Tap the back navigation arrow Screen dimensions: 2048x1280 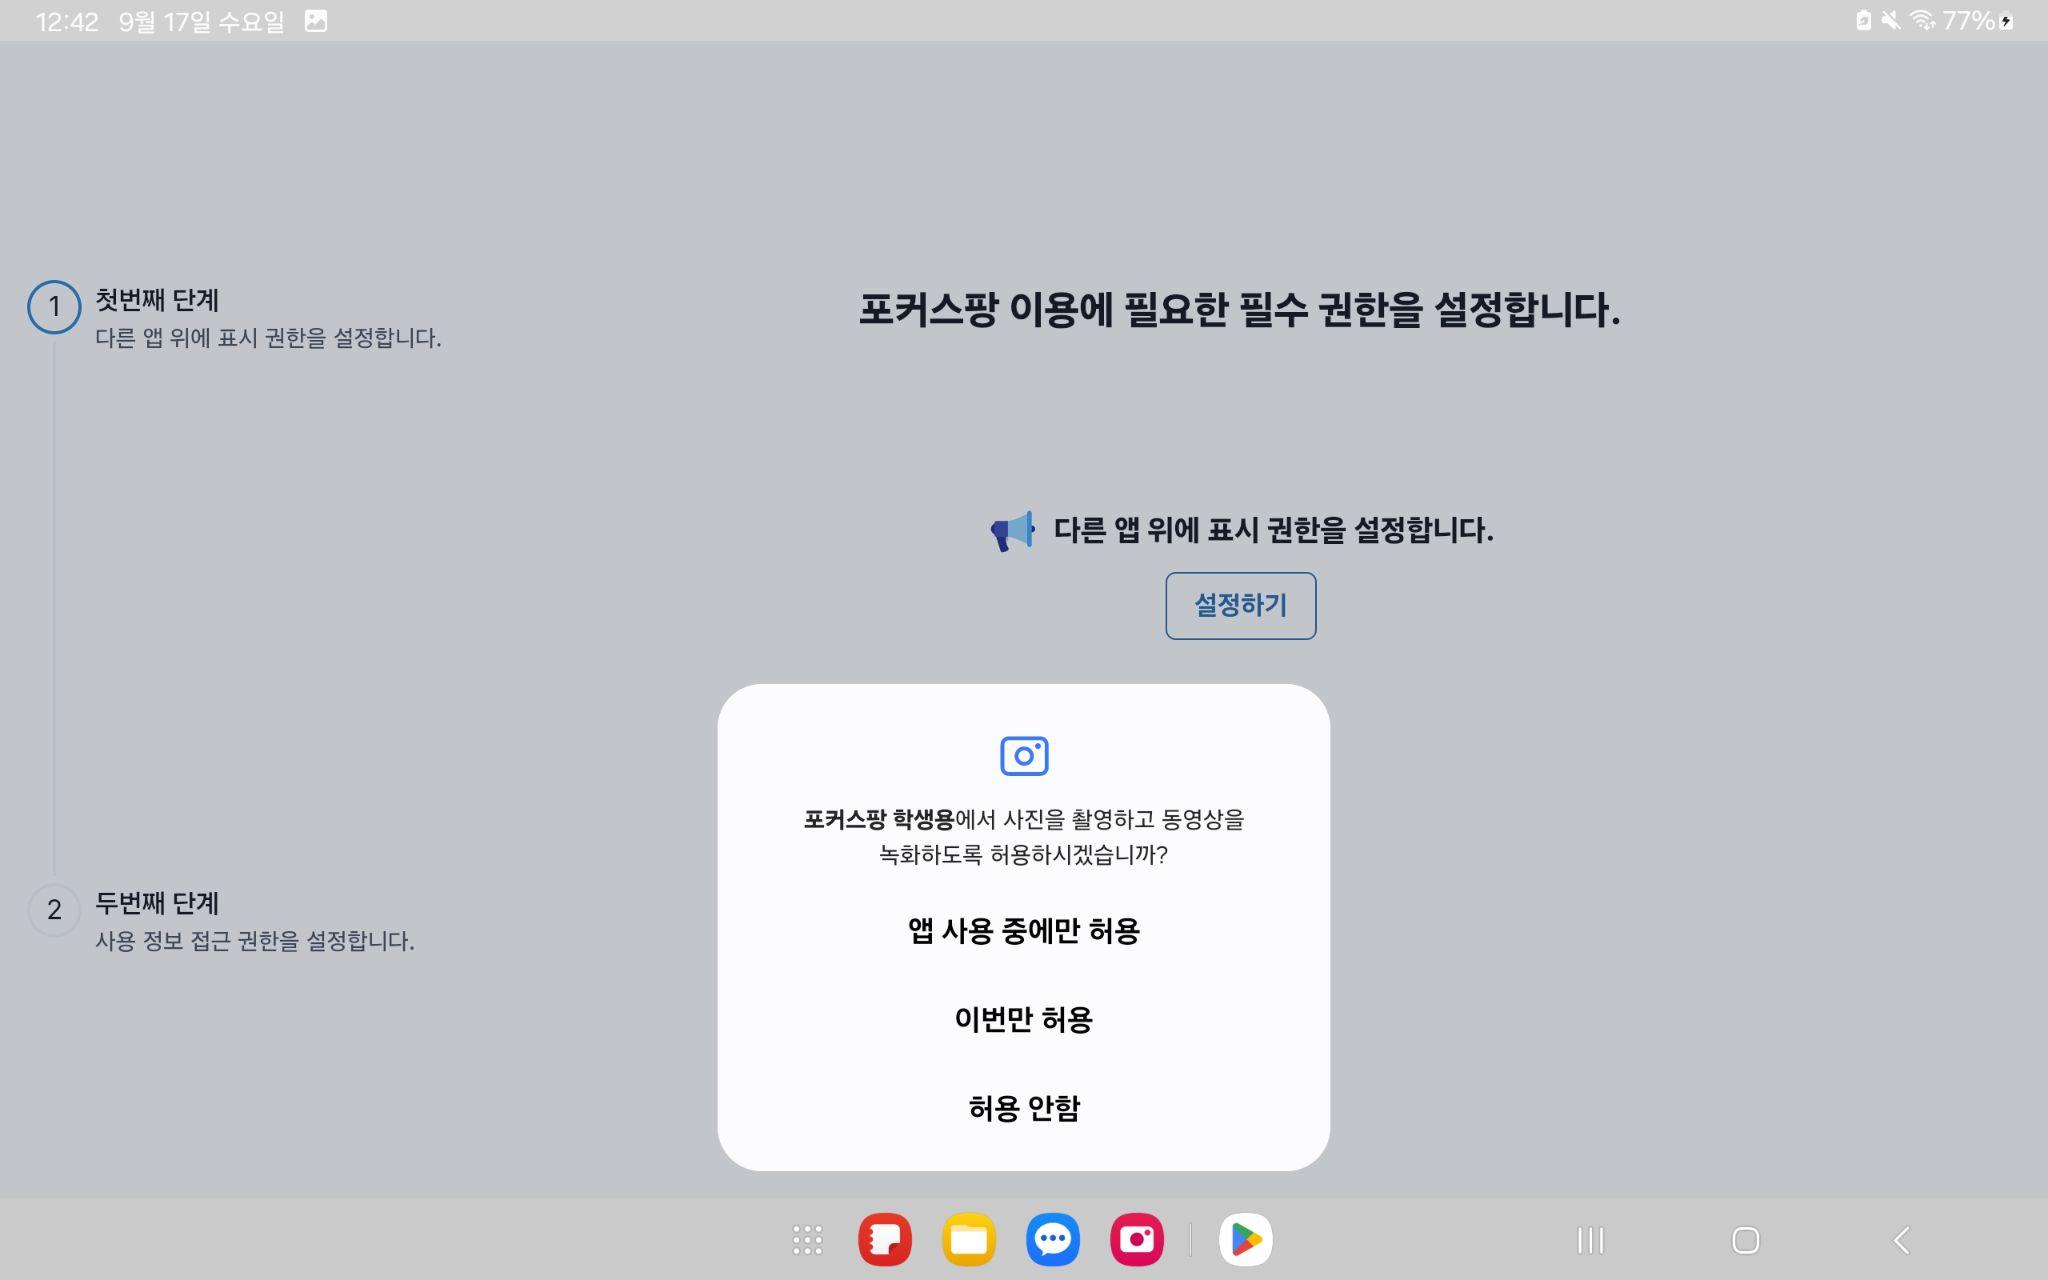coord(1901,1241)
